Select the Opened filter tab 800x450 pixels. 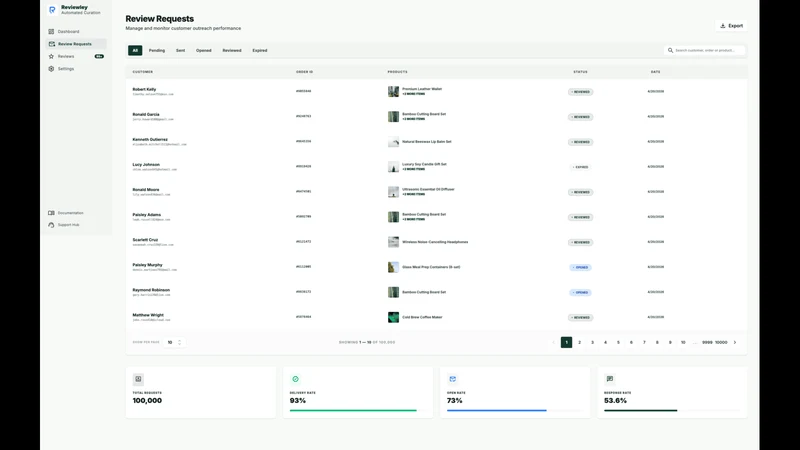click(204, 51)
